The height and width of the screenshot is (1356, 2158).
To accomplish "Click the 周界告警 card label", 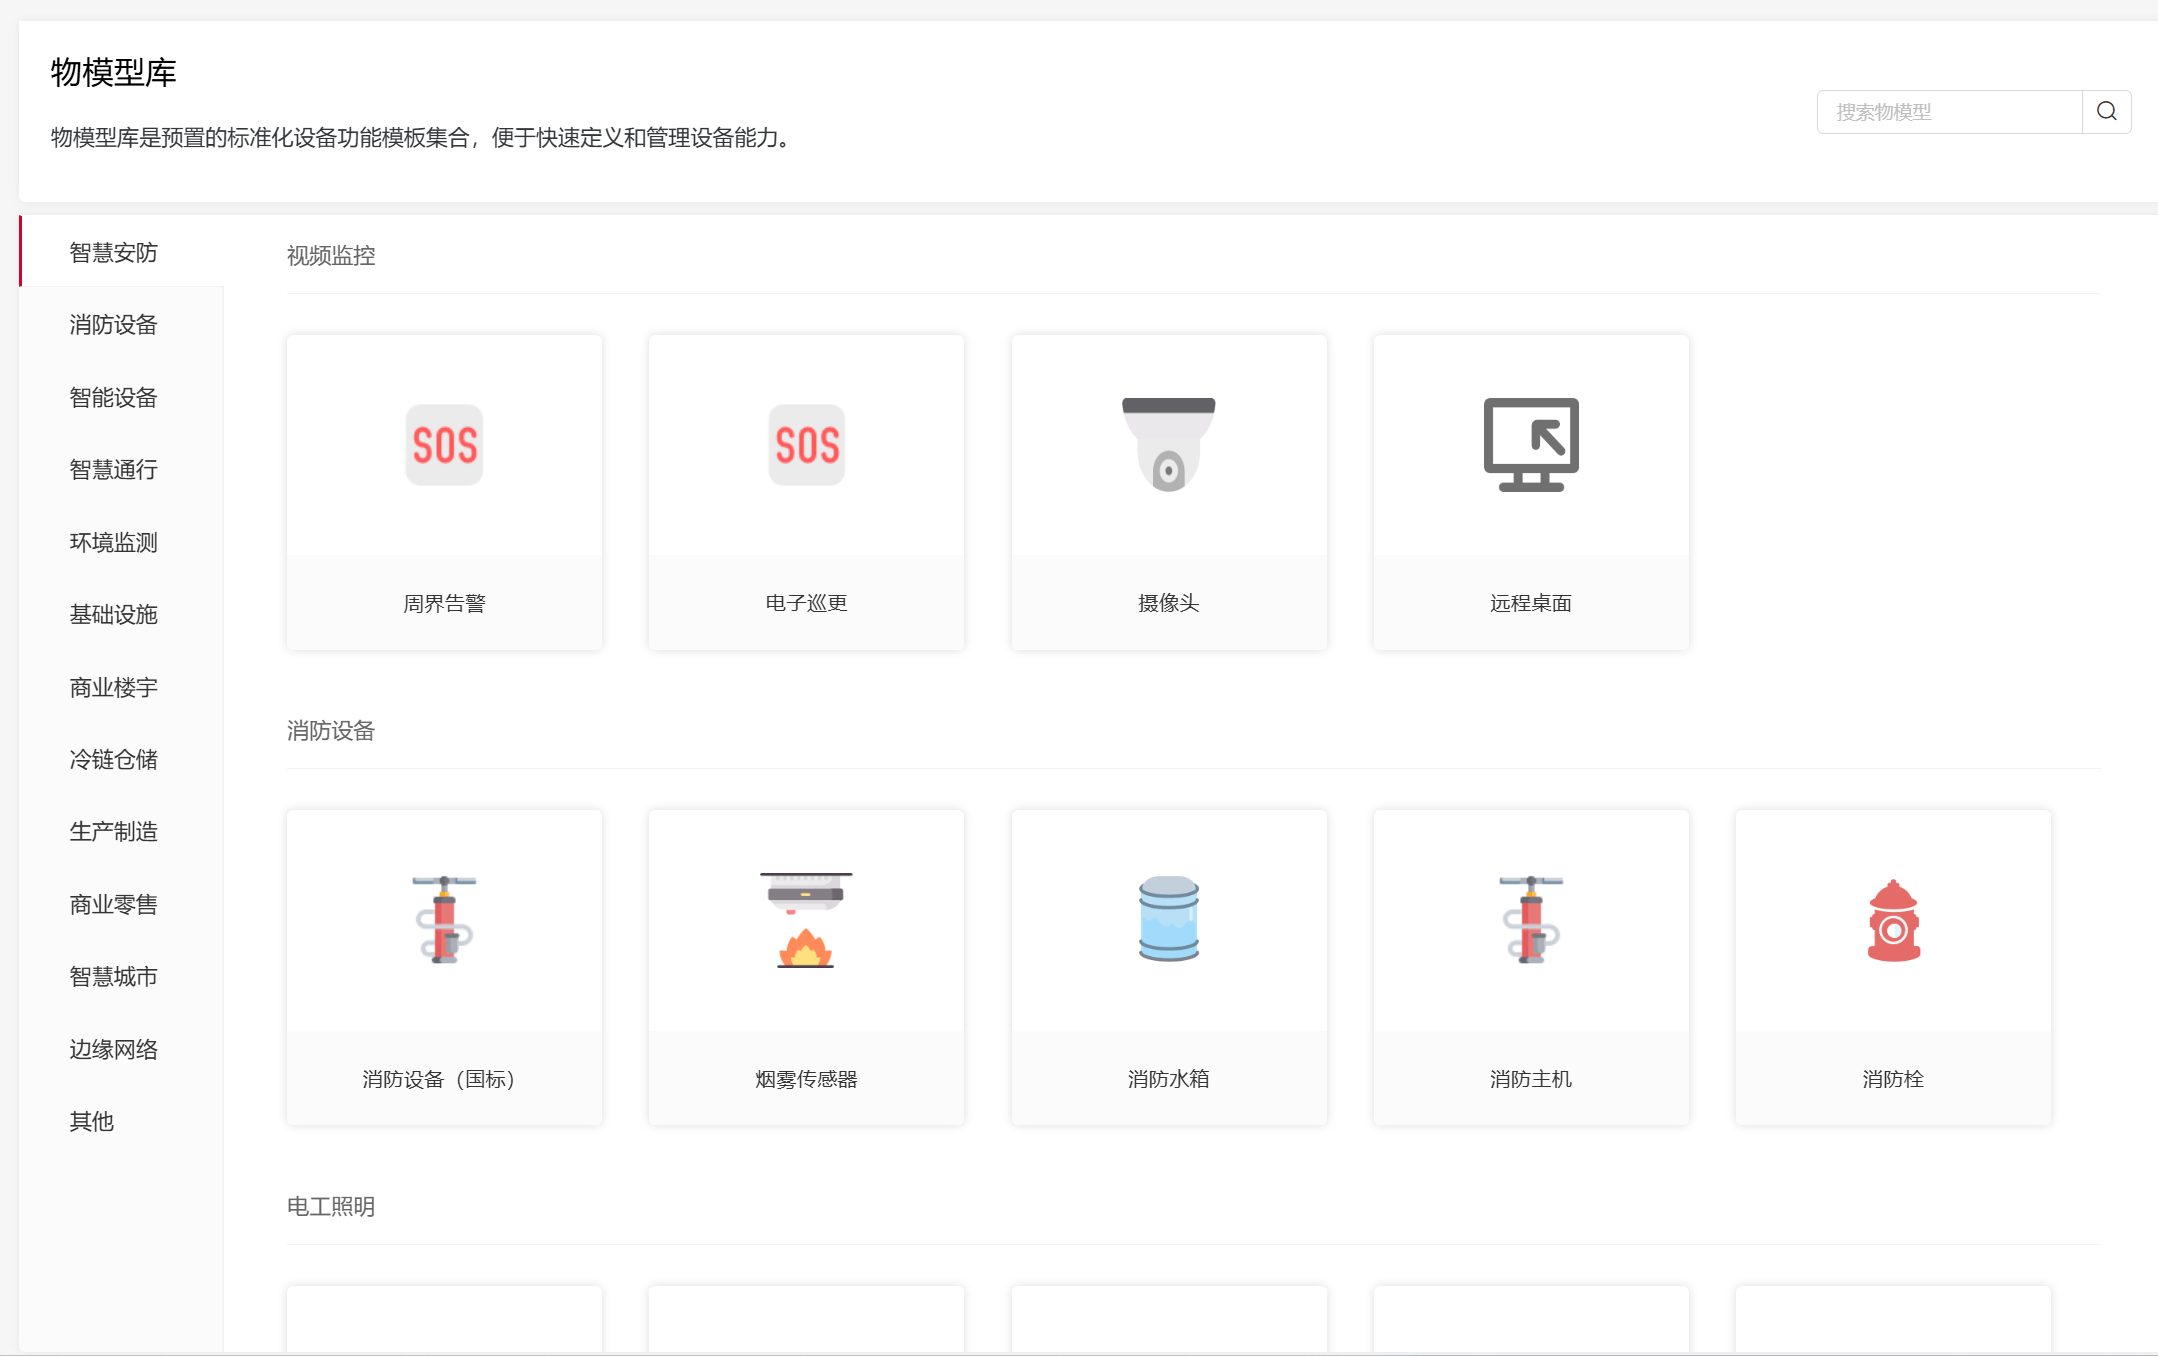I will point(444,603).
